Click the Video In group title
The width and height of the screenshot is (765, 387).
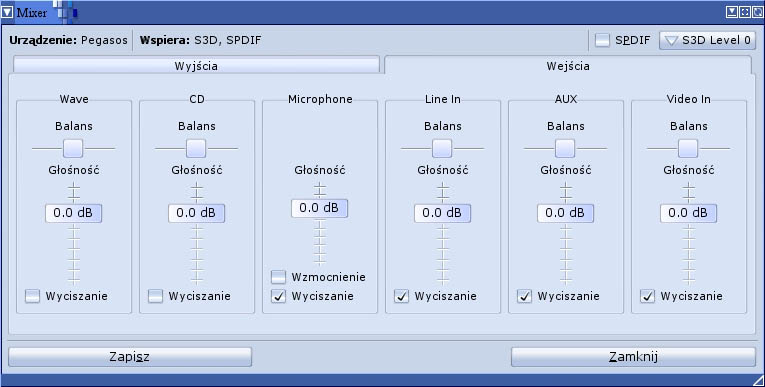point(688,99)
